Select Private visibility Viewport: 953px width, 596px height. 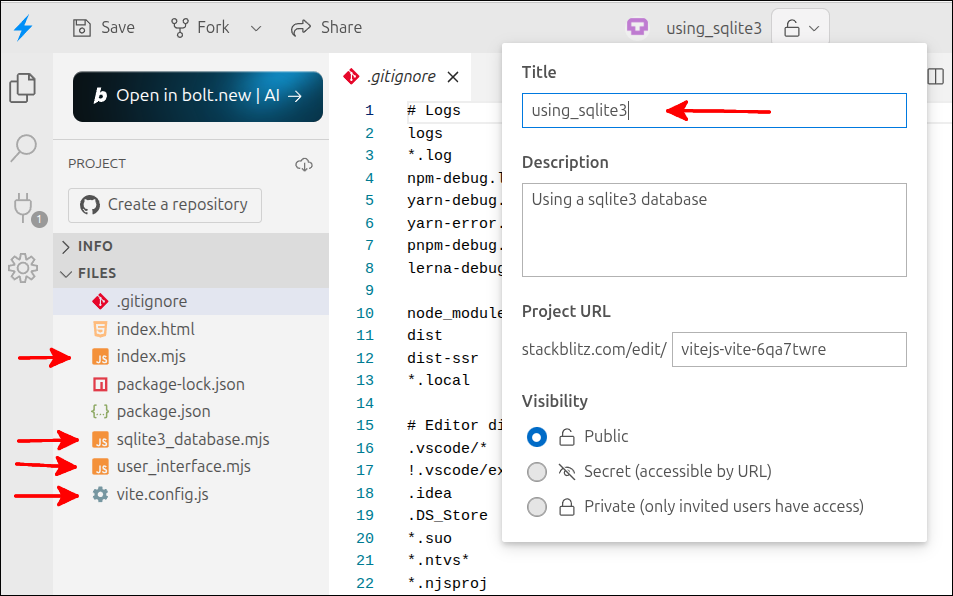click(x=536, y=507)
